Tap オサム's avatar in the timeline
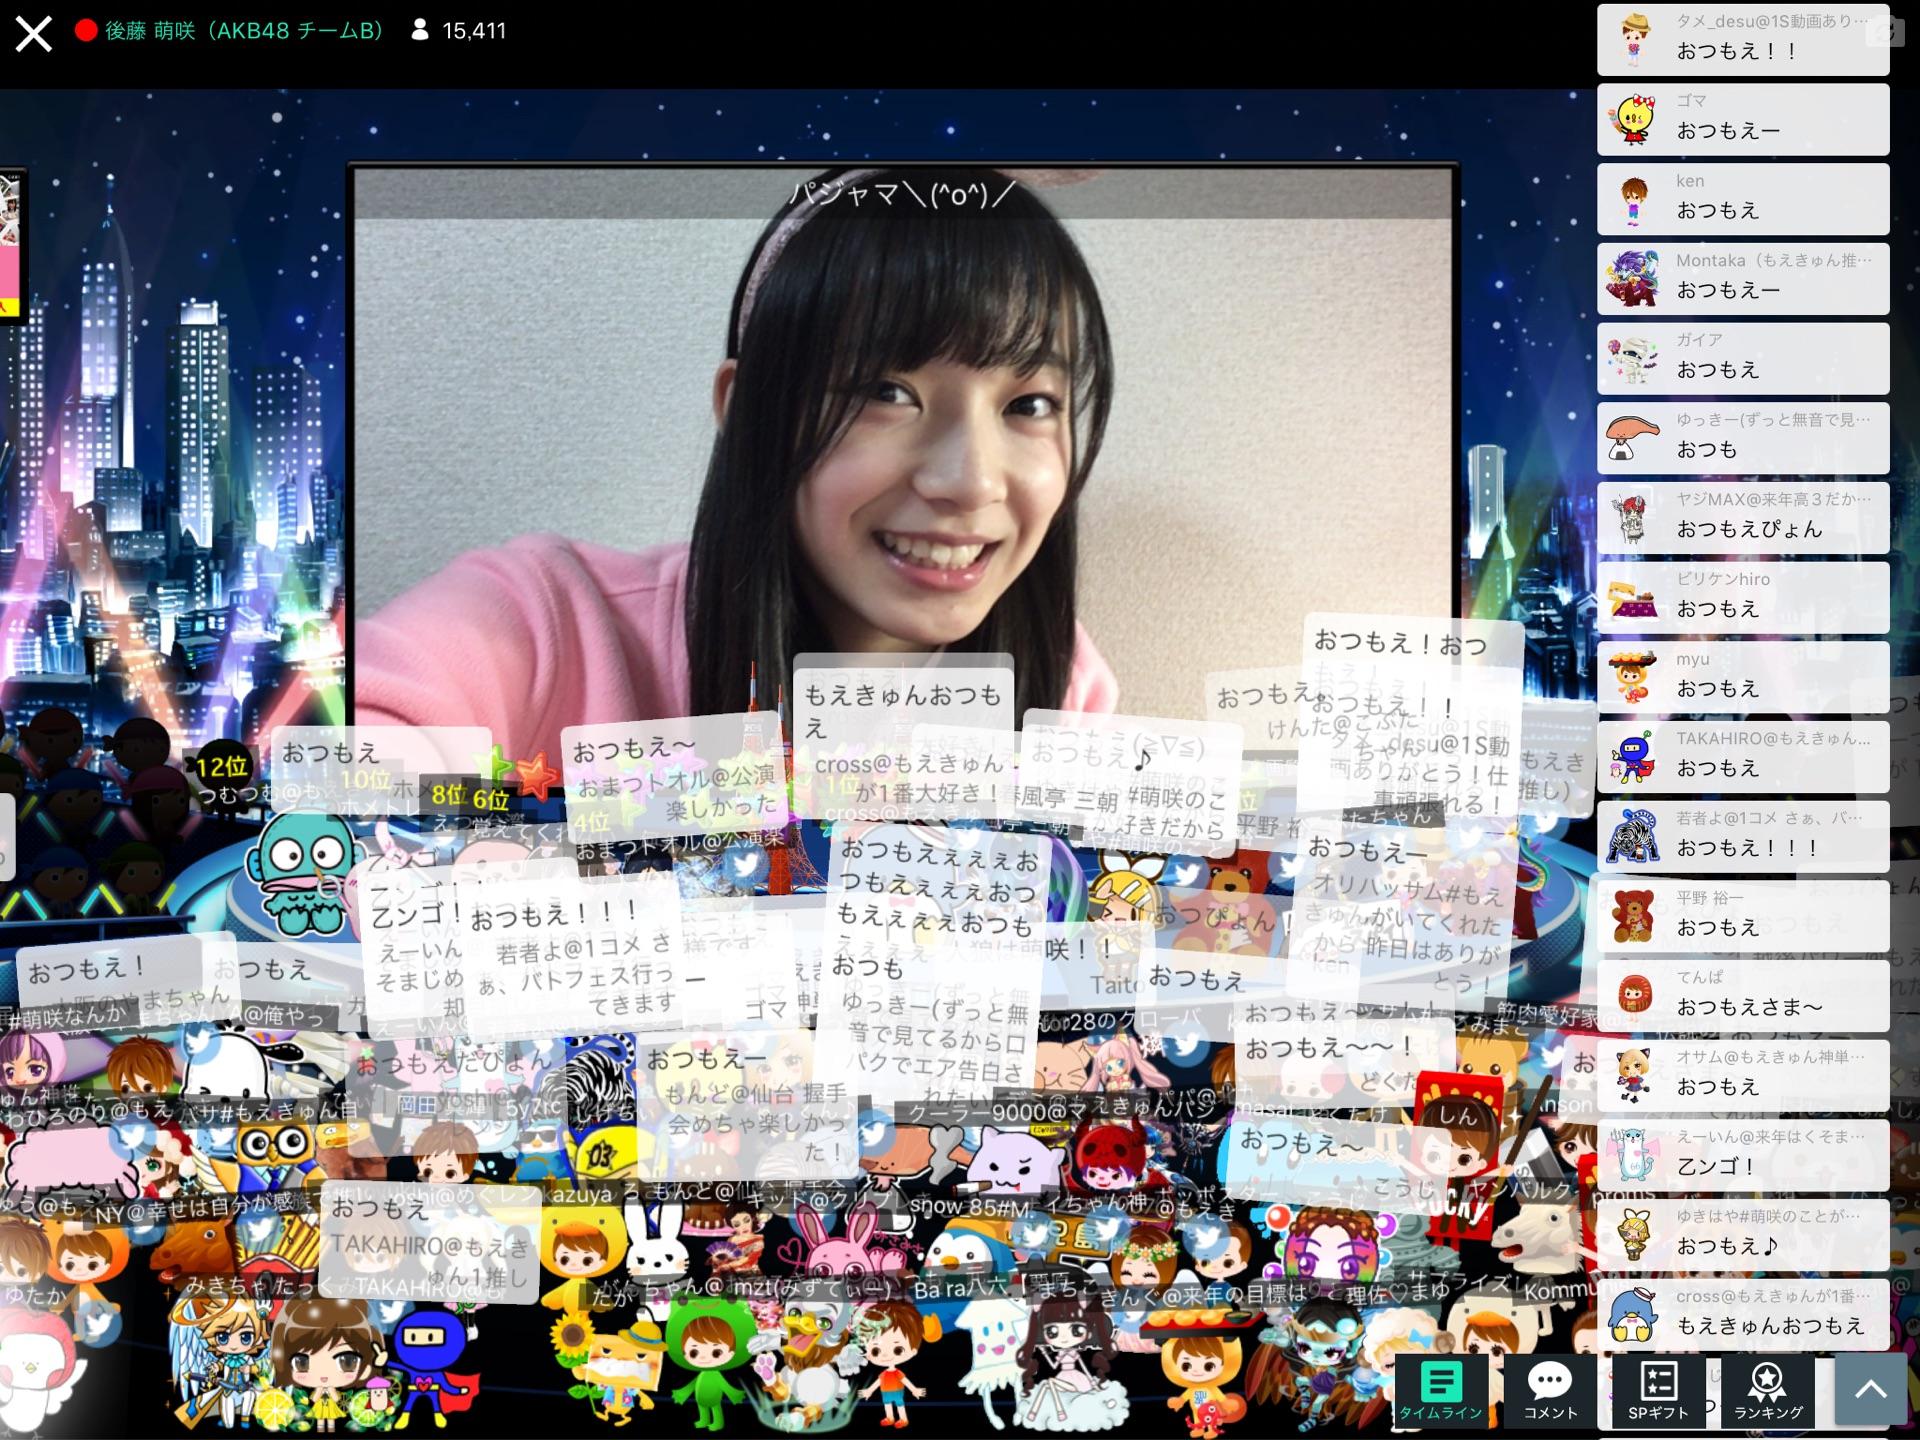Screen dimensions: 1920x1440 [x=1632, y=1075]
